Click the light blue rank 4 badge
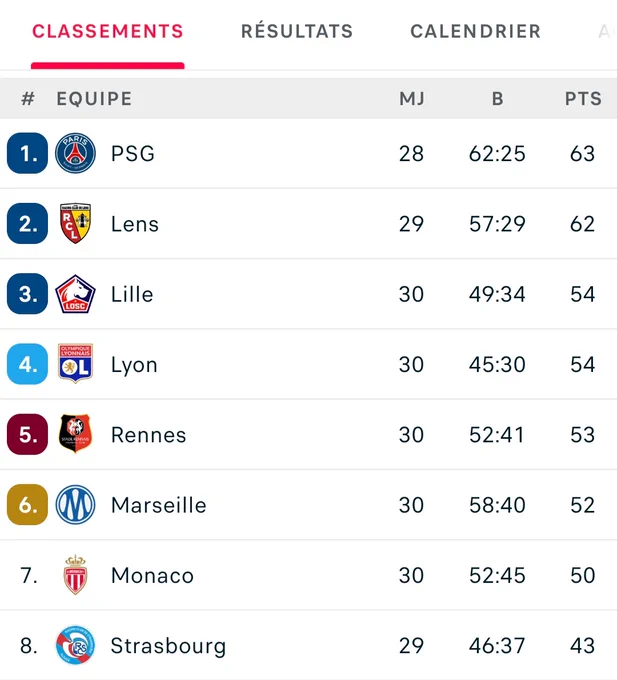This screenshot has height=680, width=617. 27,364
